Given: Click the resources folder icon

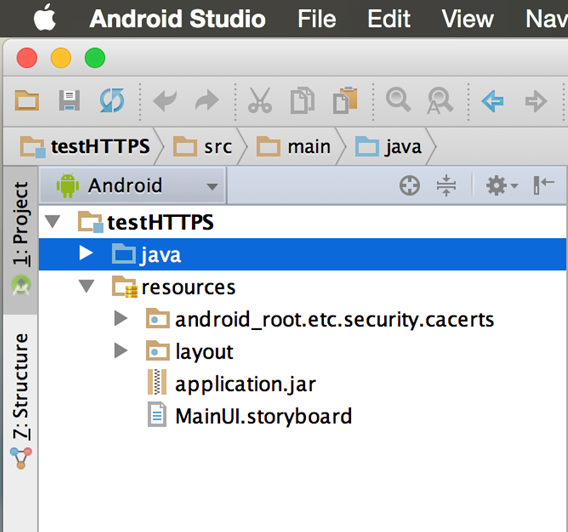Looking at the screenshot, I should [124, 286].
